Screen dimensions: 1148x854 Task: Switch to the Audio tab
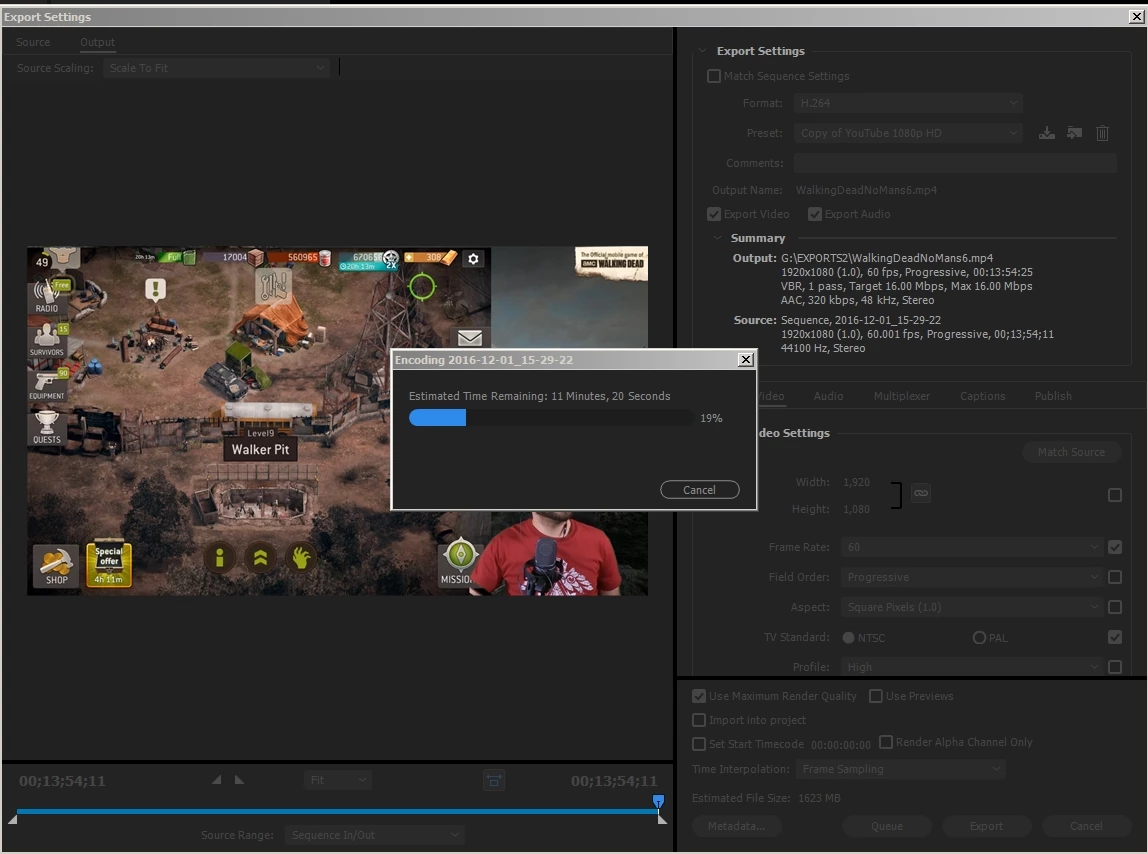(x=829, y=396)
